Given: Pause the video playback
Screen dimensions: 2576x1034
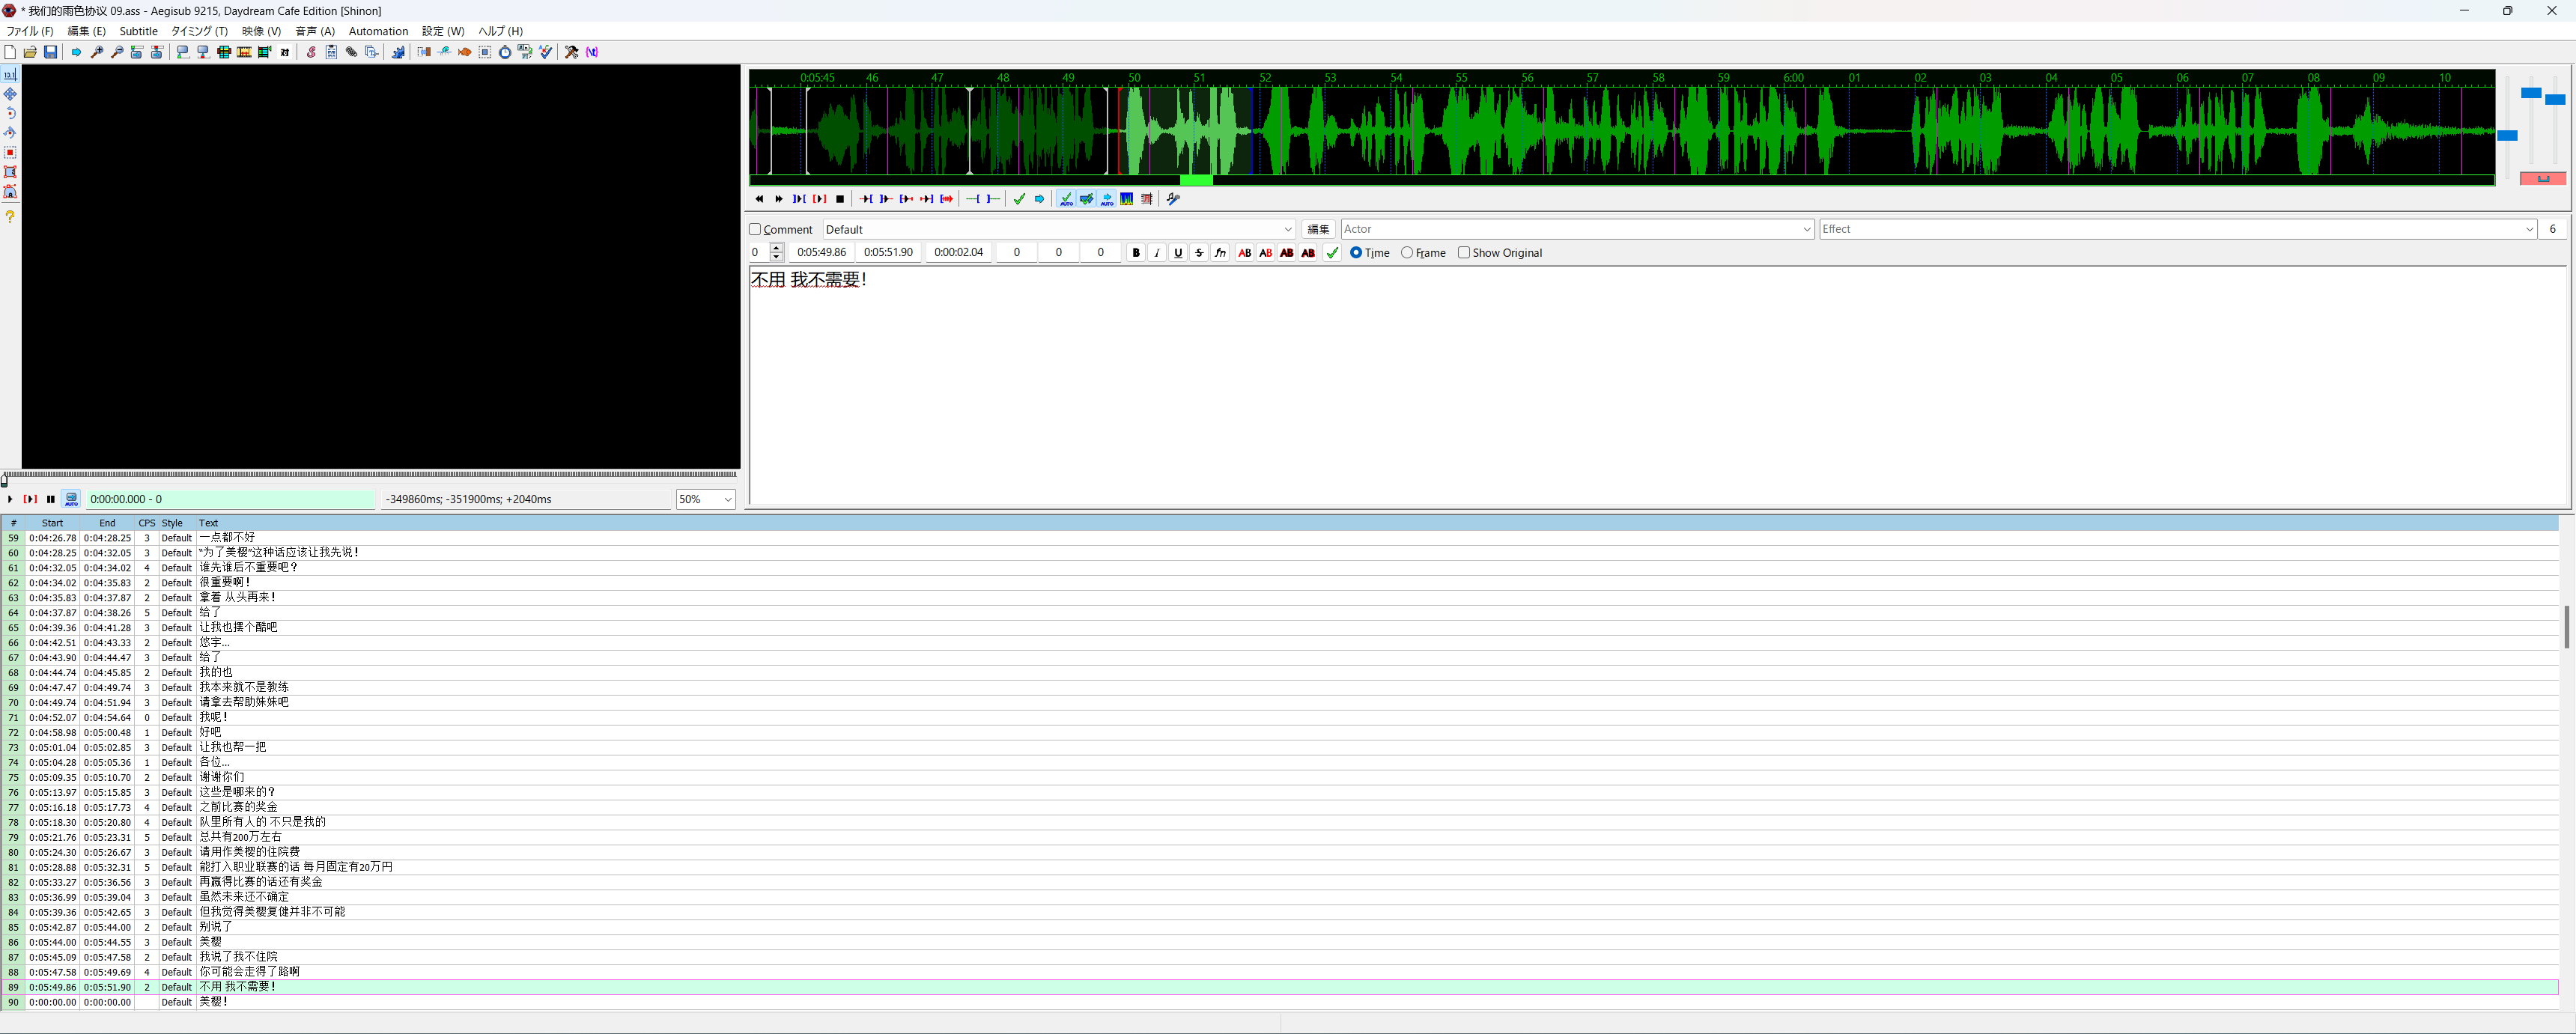Looking at the screenshot, I should [x=51, y=499].
